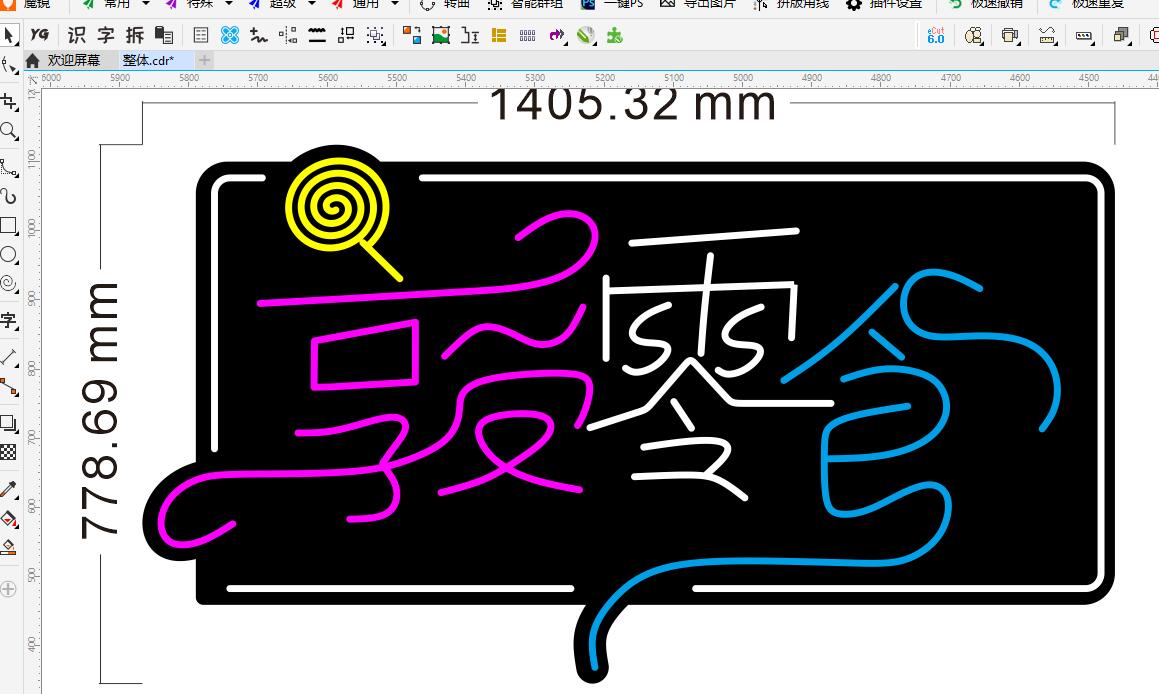Click the swap squares arrows icon
This screenshot has width=1159, height=694.
pyautogui.click(x=346, y=35)
